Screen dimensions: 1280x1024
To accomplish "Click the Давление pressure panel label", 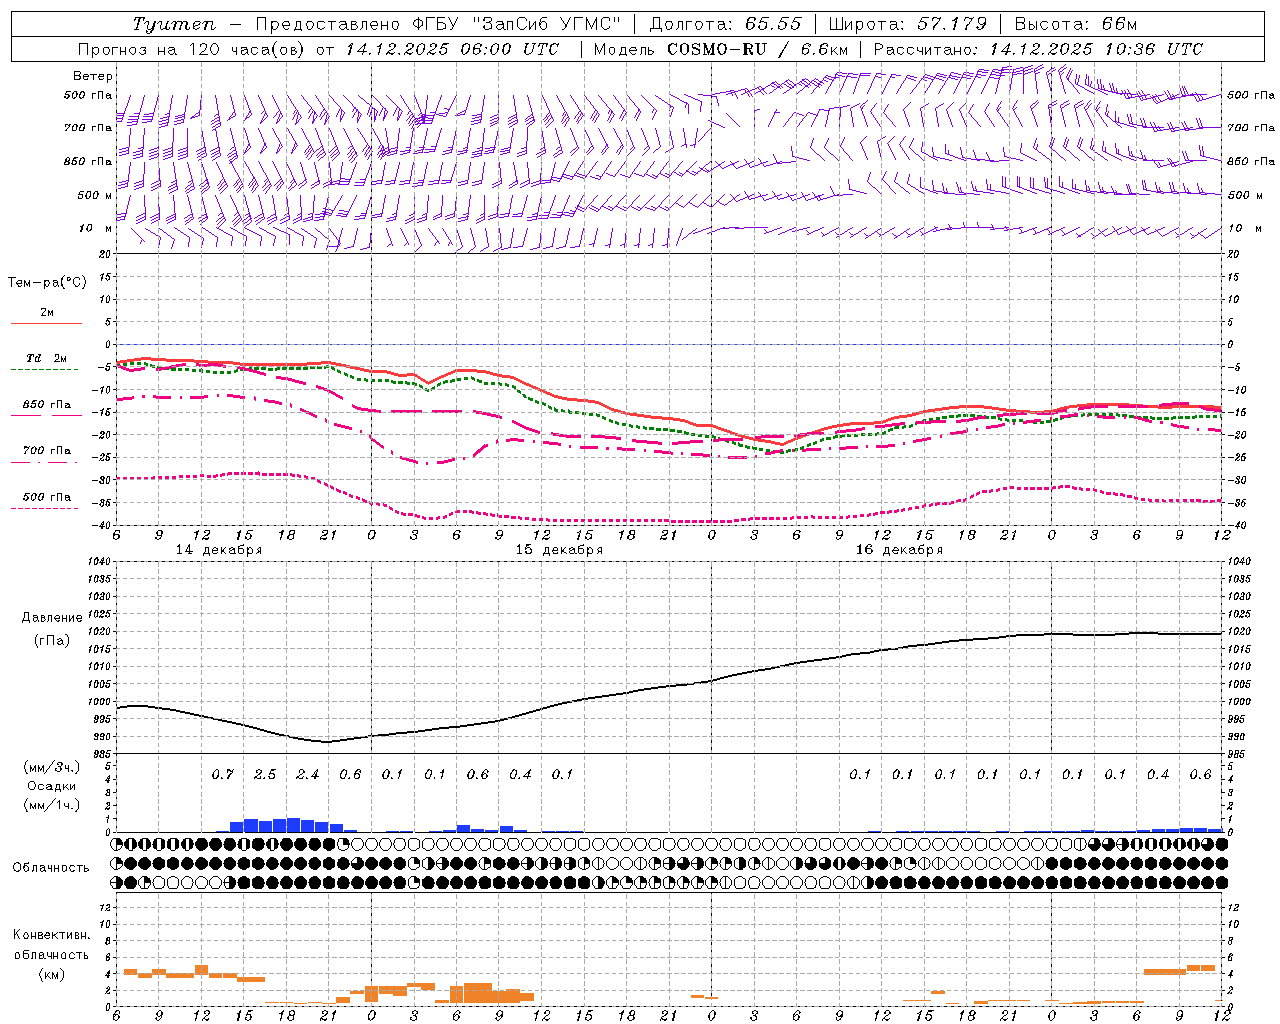I will 51,618.
